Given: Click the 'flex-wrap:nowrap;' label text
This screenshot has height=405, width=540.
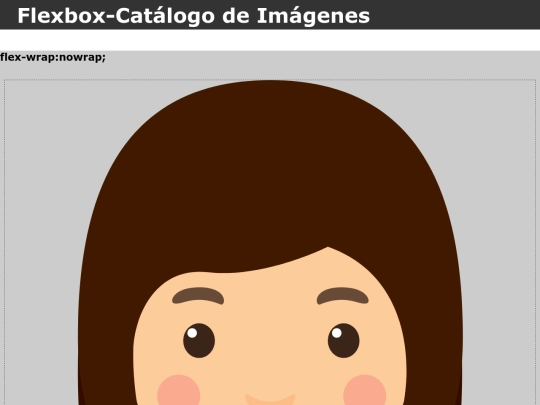Looking at the screenshot, I should pos(53,57).
